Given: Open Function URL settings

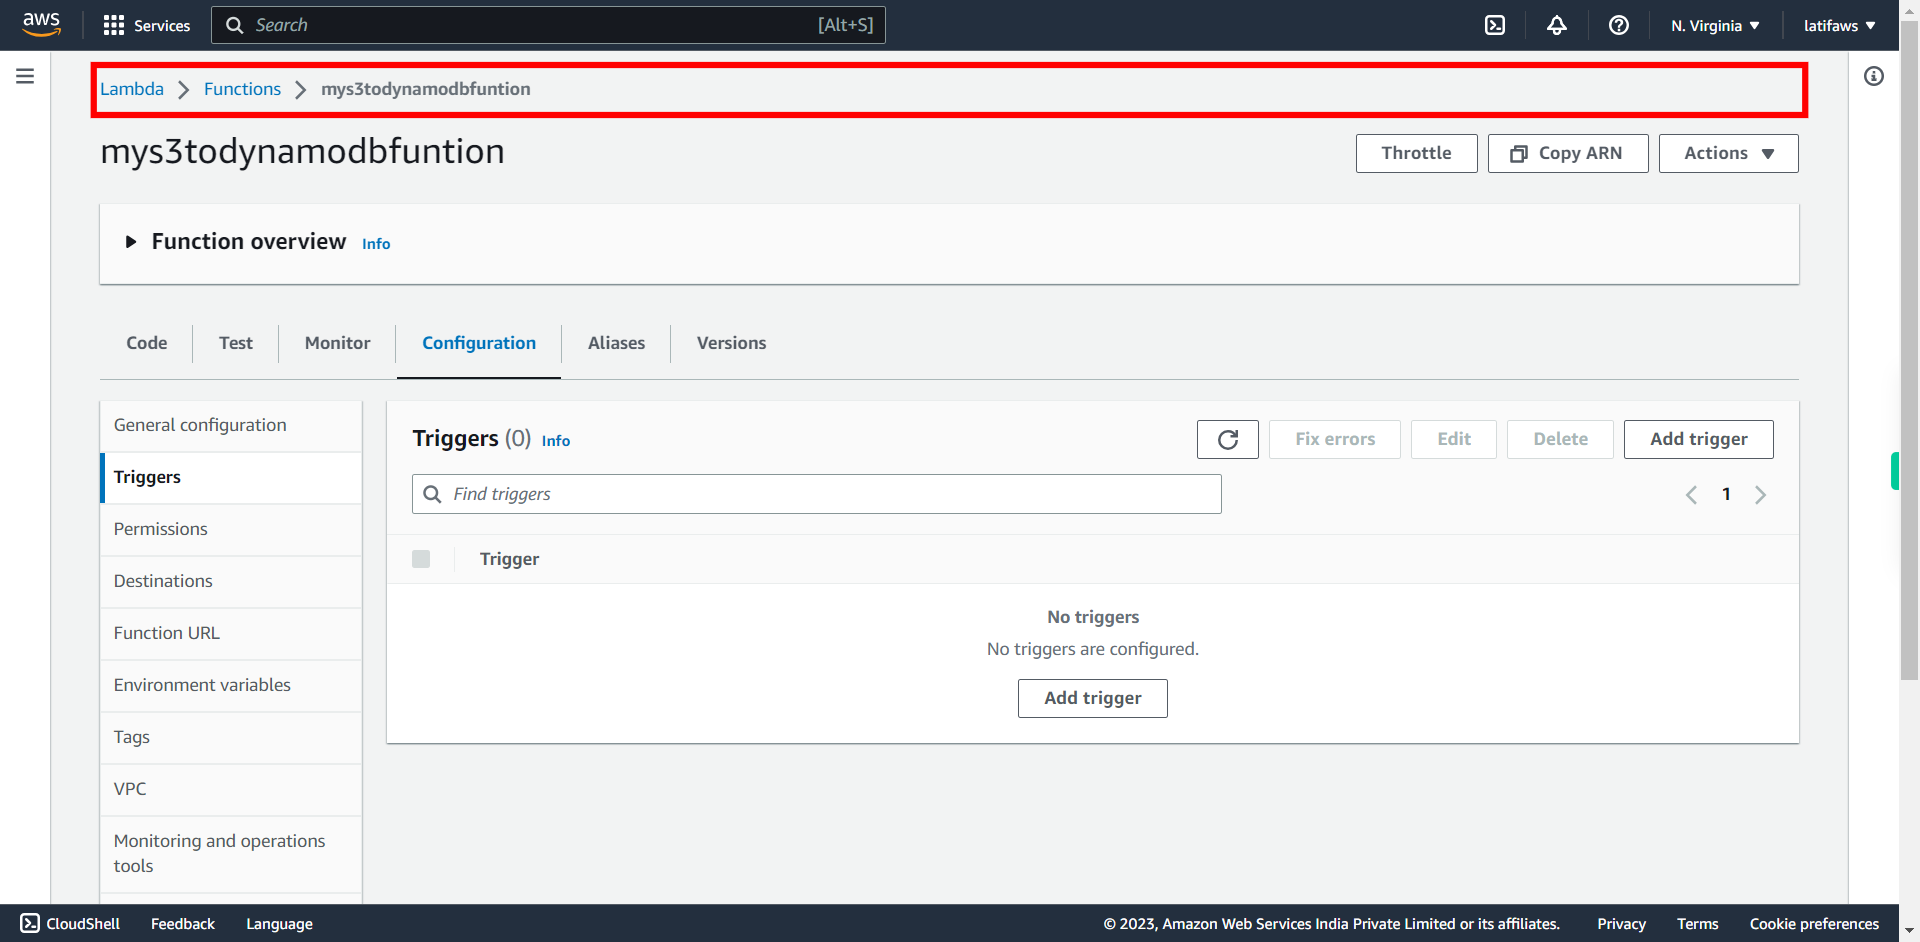Looking at the screenshot, I should [231, 634].
